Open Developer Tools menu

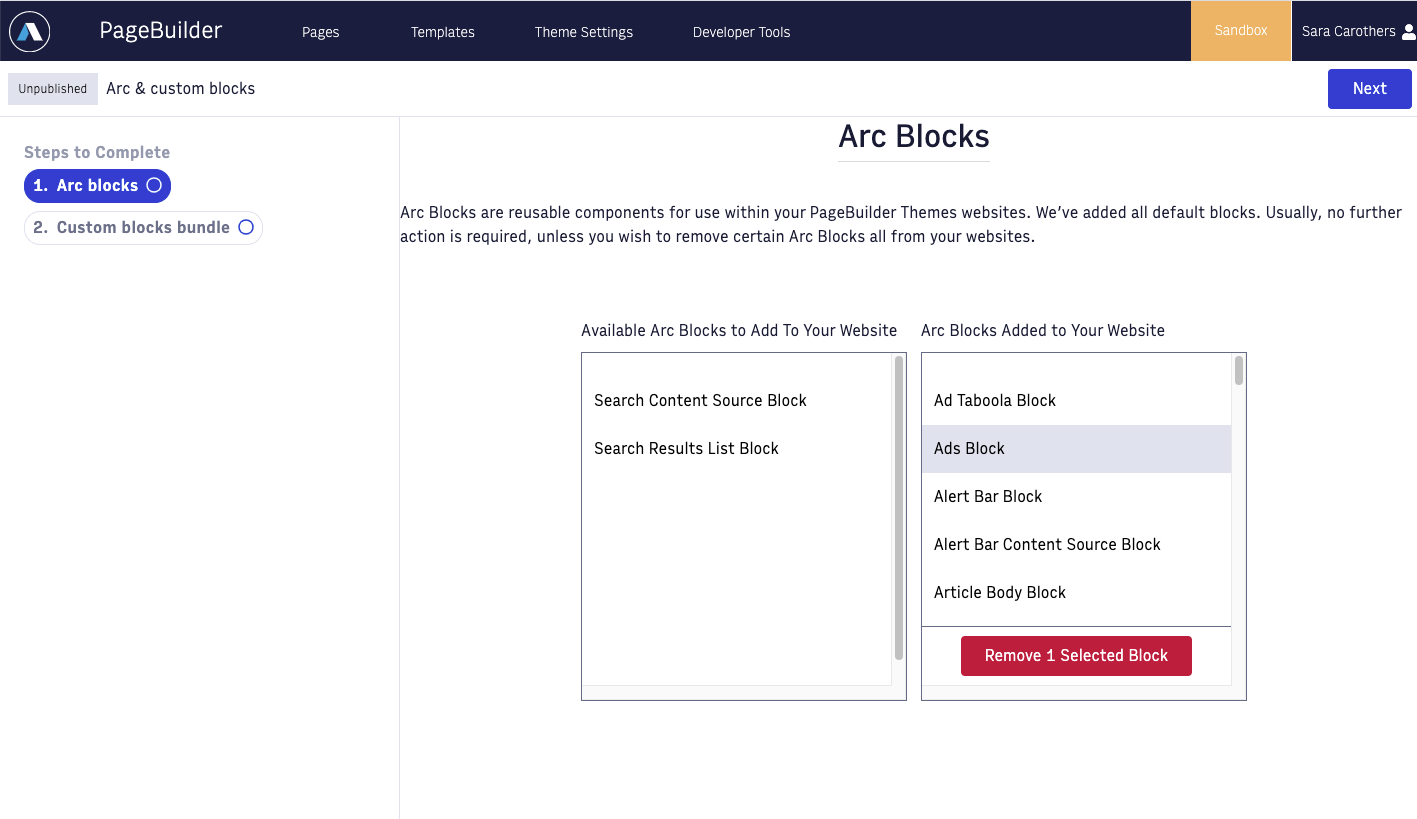pos(742,32)
